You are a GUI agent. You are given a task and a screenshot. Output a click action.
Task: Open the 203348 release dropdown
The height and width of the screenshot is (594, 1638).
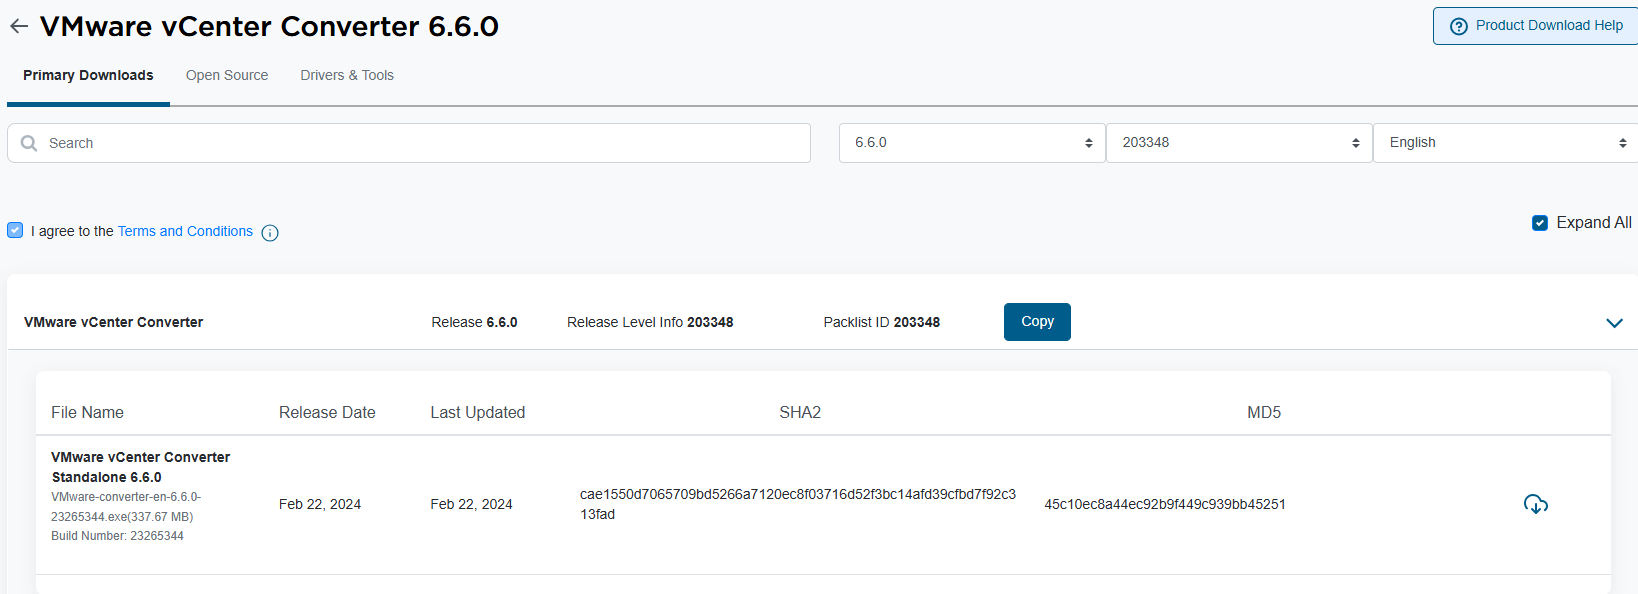click(x=1239, y=143)
